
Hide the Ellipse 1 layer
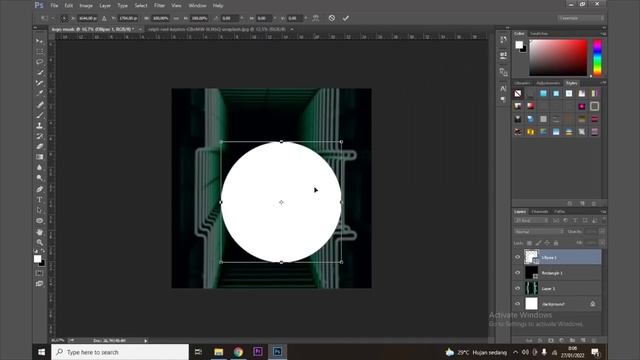tap(518, 257)
